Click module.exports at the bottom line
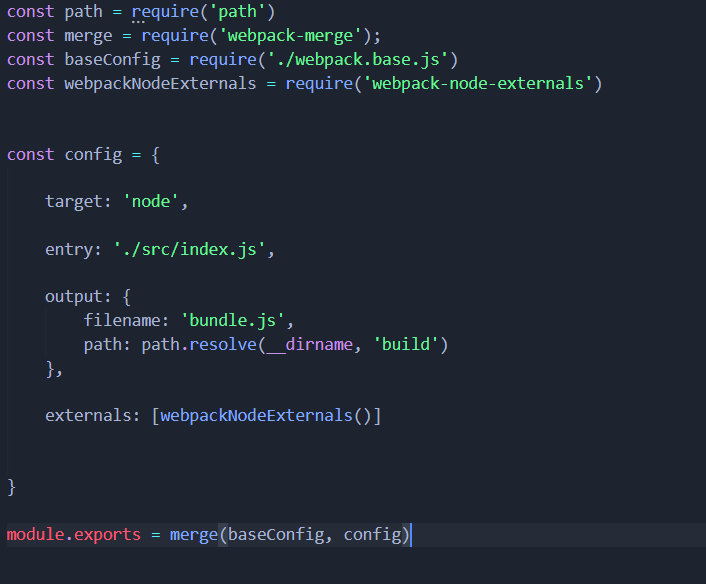The height and width of the screenshot is (584, 706). tap(73, 535)
